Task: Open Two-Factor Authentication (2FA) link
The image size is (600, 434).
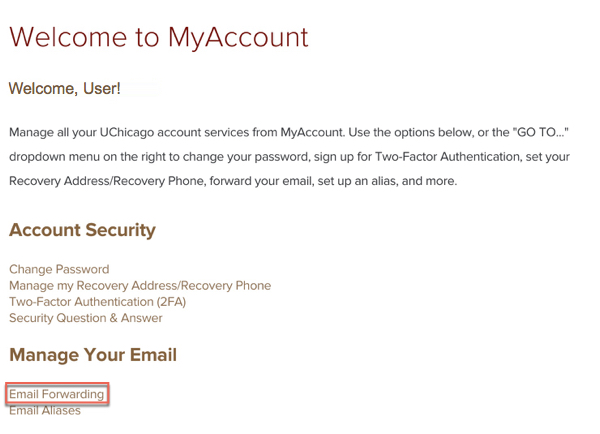Action: click(x=97, y=301)
